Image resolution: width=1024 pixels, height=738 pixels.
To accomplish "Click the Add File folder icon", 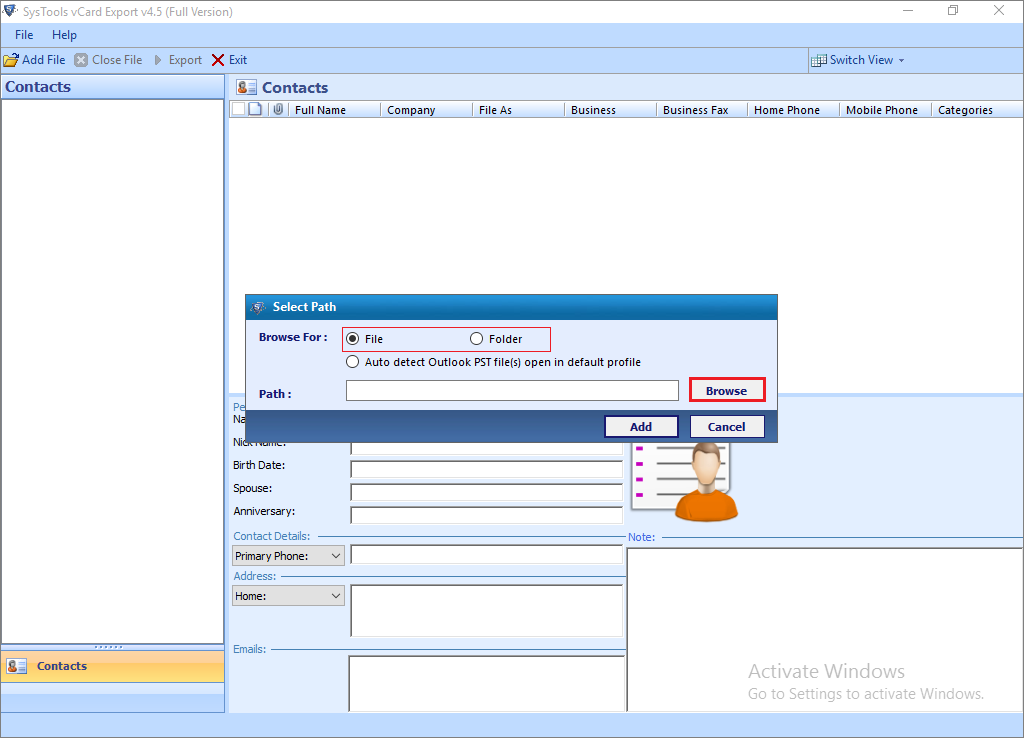I will coord(11,60).
